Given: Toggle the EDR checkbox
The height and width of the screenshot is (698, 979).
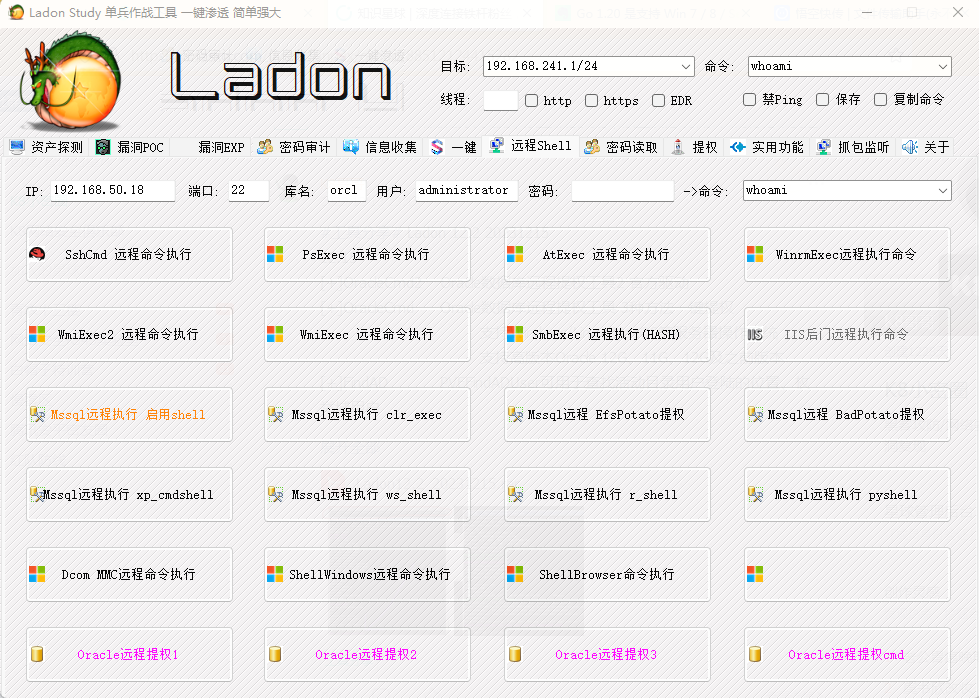Looking at the screenshot, I should [658, 101].
